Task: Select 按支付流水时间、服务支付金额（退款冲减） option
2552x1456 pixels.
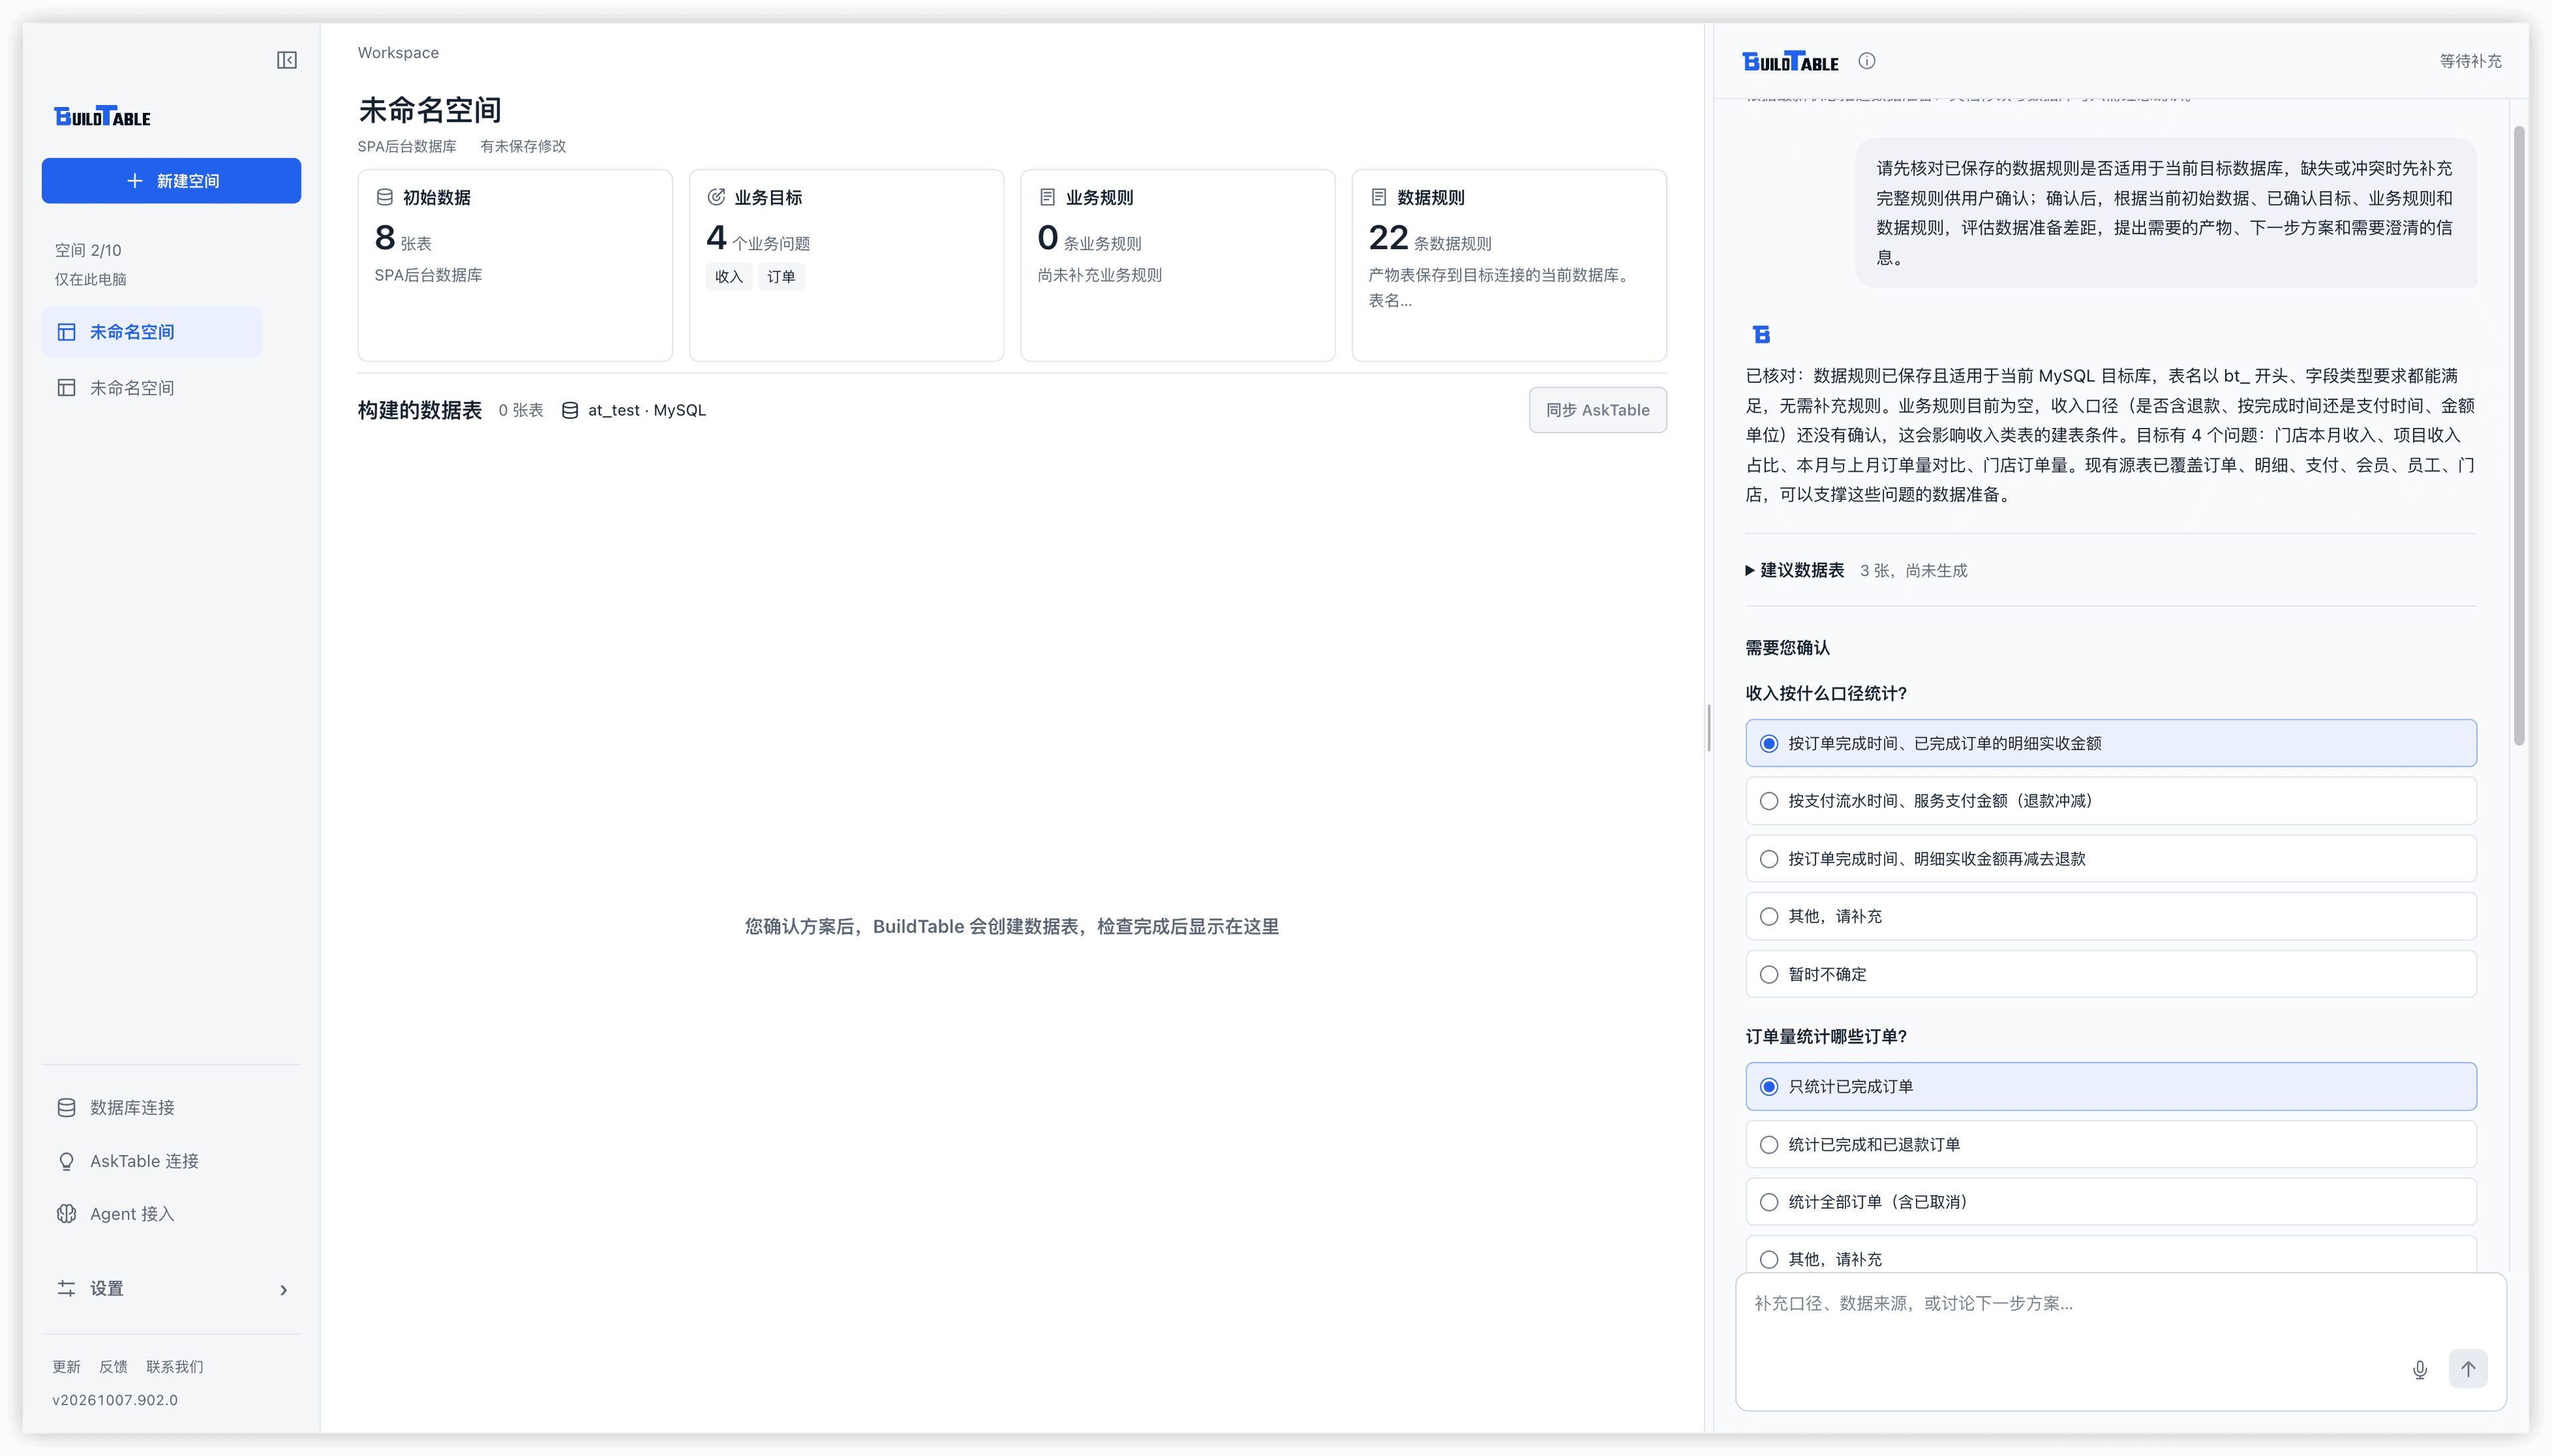Action: (2110, 801)
